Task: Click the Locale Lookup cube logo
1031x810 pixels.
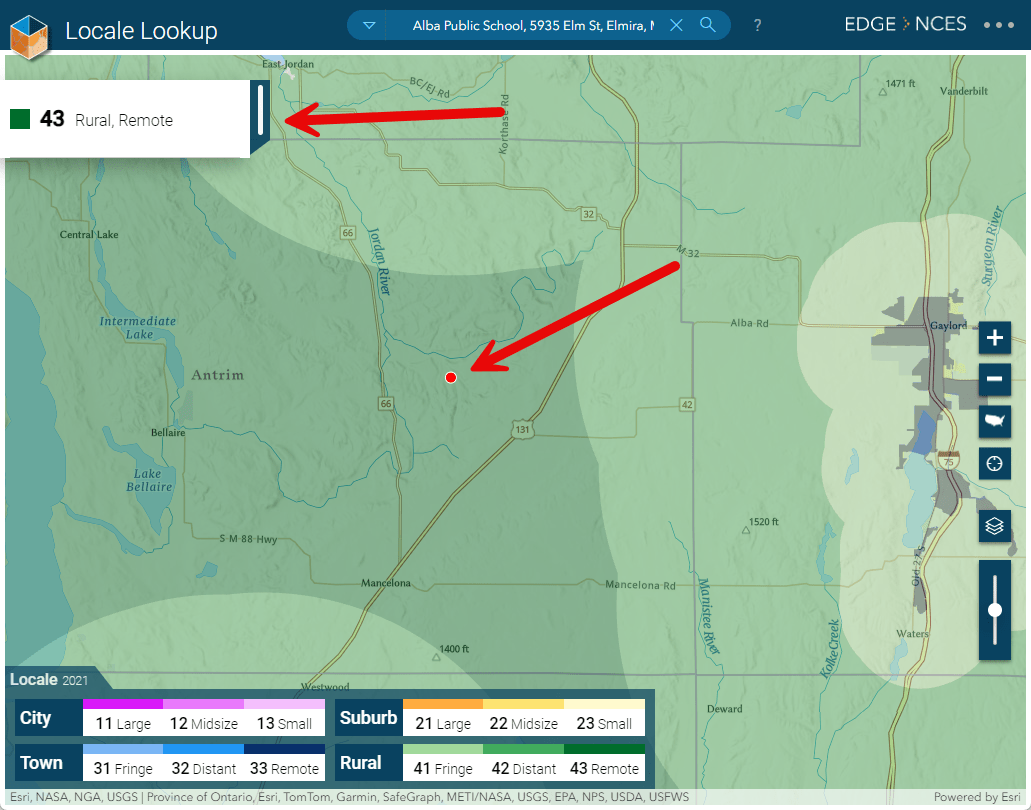Action: coord(29,36)
